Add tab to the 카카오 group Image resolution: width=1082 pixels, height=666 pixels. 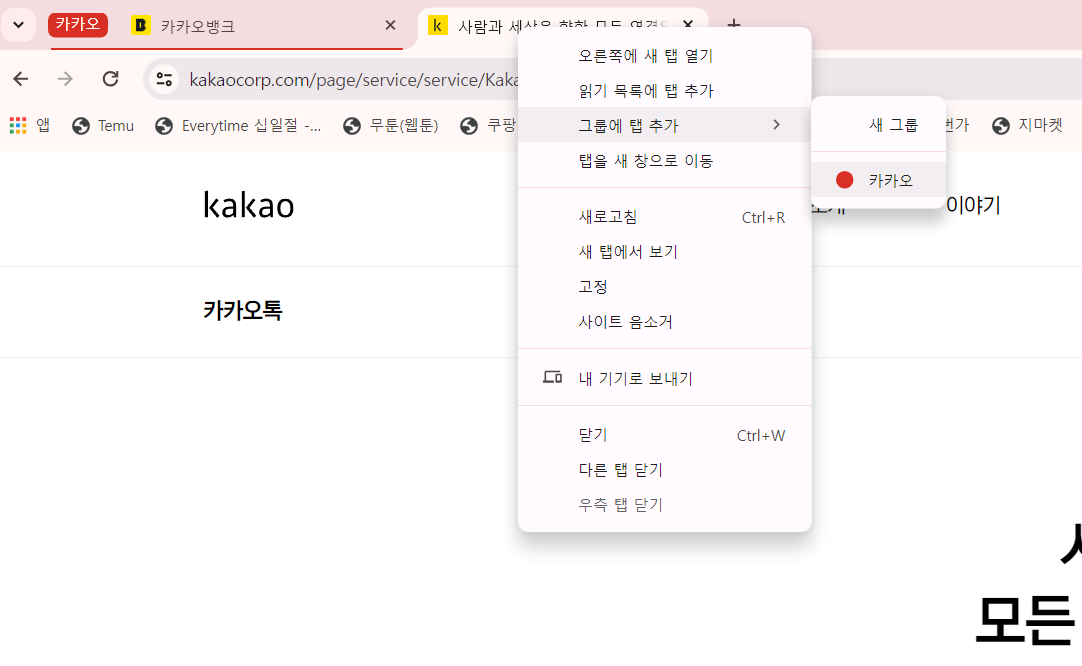point(878,180)
